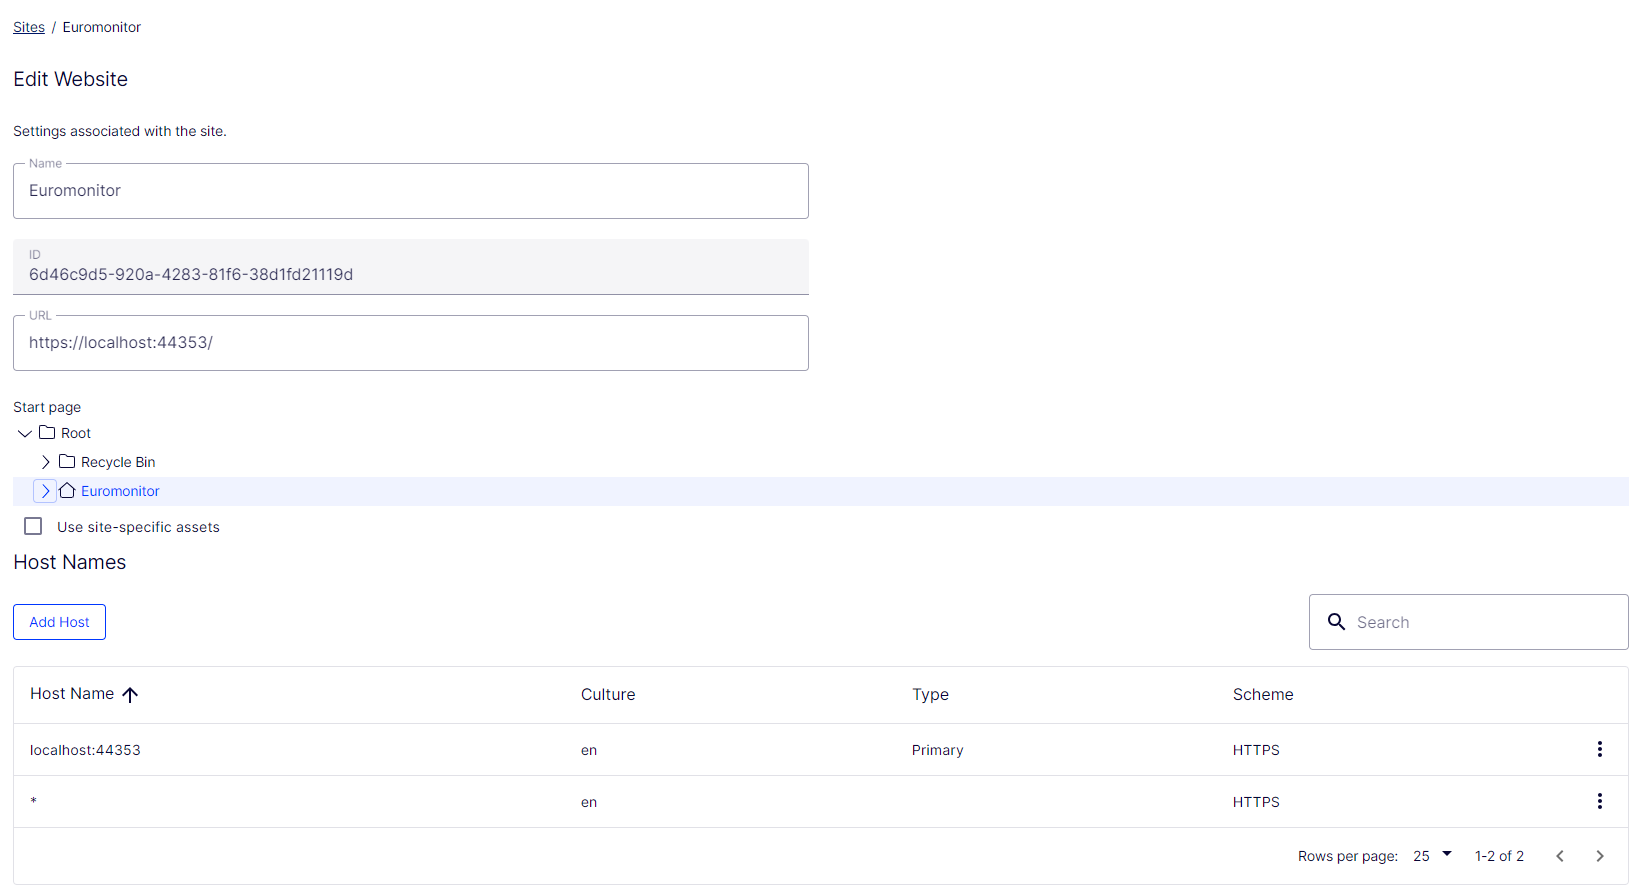The image size is (1636, 886).
Task: Open actions menu for wildcard * host row
Action: coord(1599,801)
